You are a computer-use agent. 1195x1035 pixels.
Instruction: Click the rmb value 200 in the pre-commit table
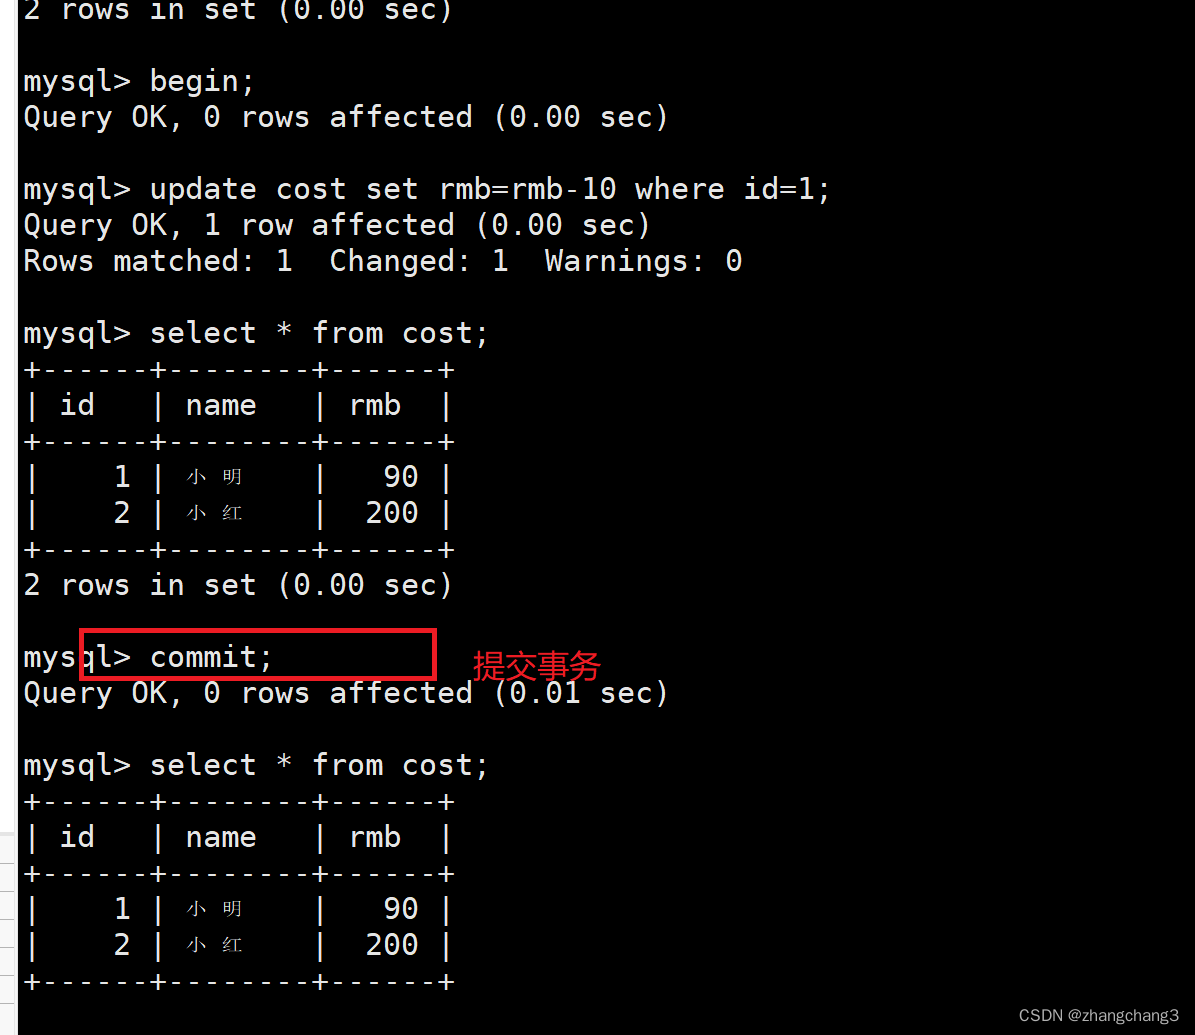[x=392, y=513]
